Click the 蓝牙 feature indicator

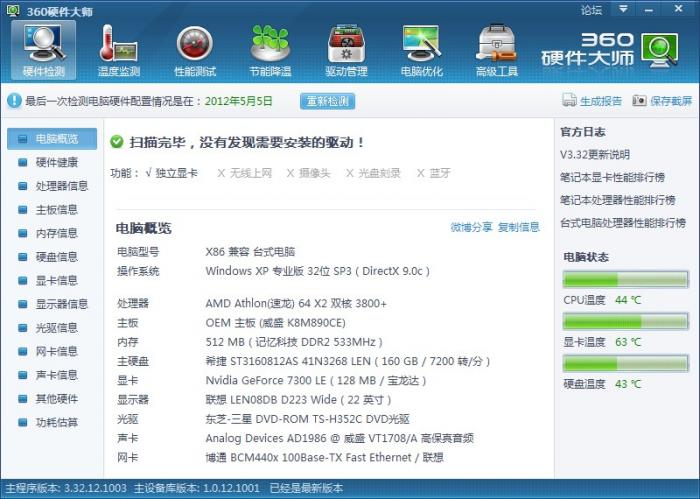click(x=433, y=173)
